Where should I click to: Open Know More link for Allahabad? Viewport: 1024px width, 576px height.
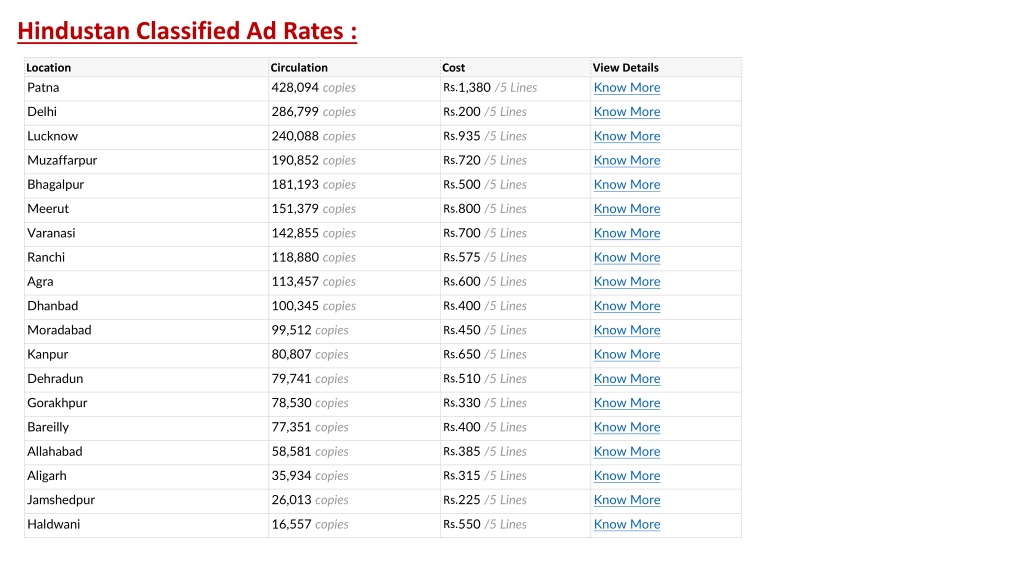(x=626, y=451)
